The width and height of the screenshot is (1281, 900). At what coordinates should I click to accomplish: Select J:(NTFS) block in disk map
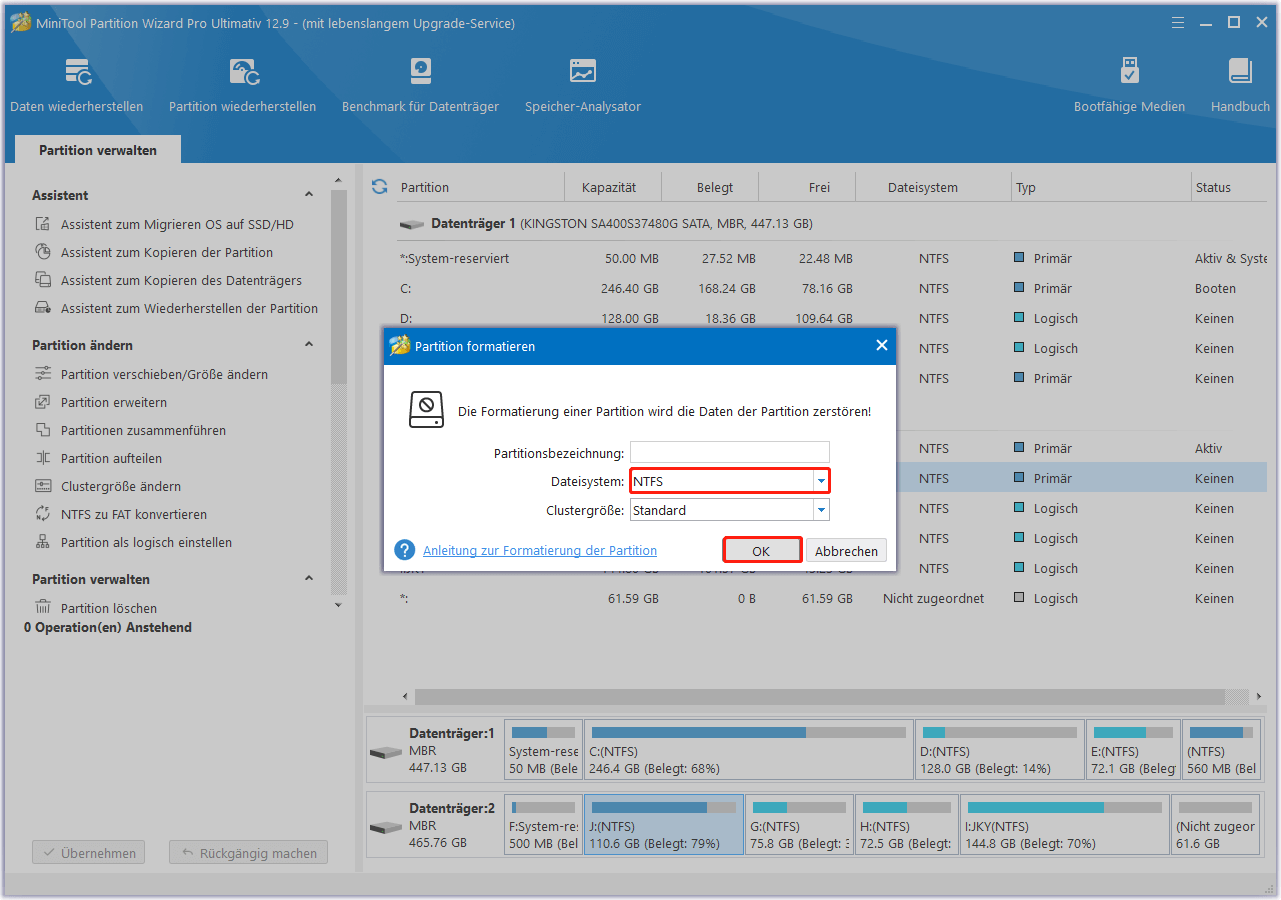click(664, 825)
